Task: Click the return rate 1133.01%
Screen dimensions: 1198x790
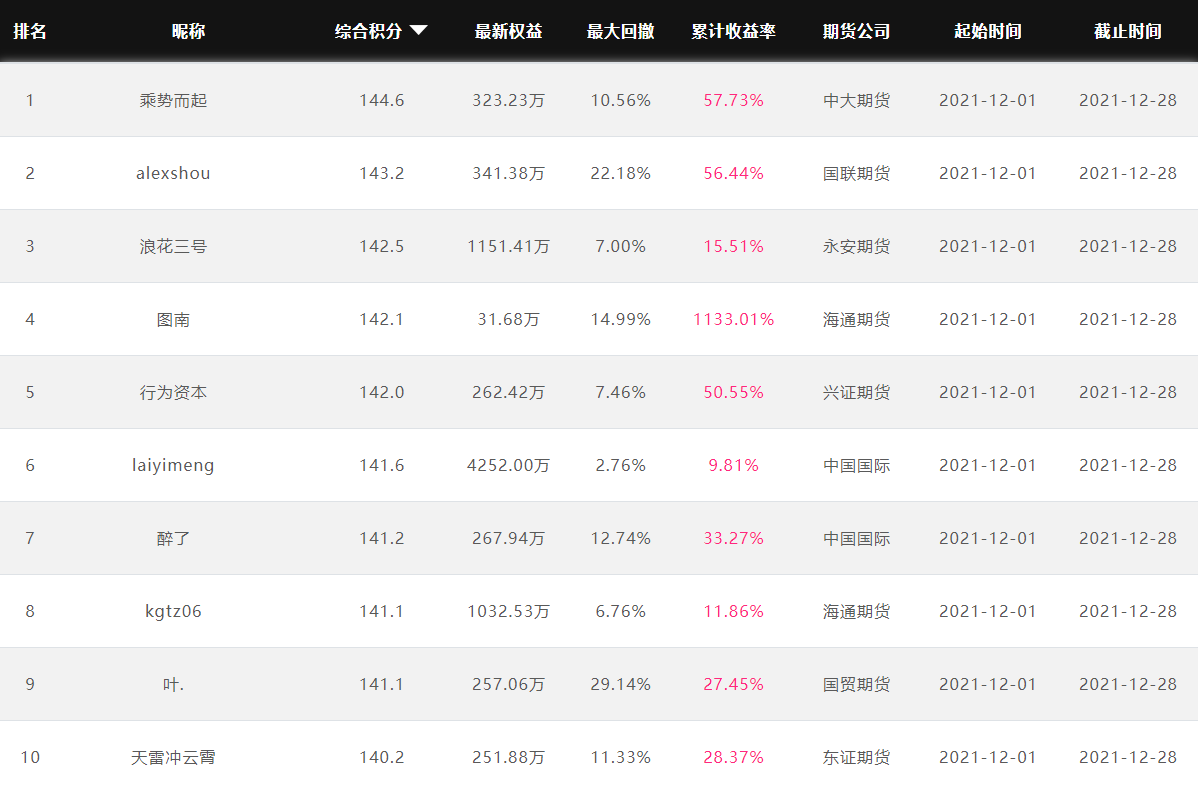Action: click(x=733, y=319)
